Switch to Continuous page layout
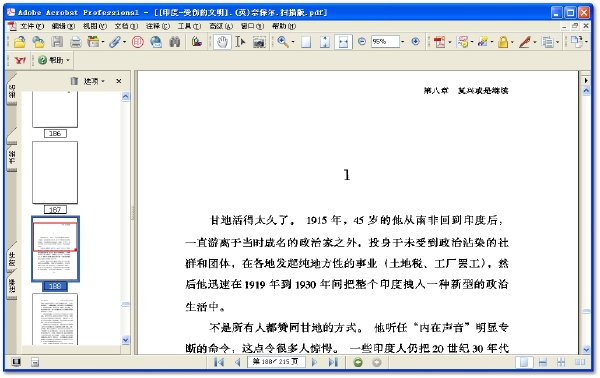 (543, 362)
